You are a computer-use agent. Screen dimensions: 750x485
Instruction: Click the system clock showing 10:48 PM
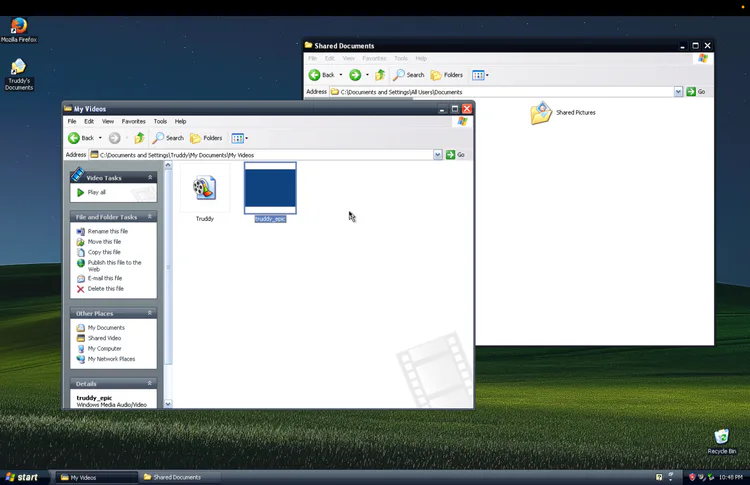click(730, 477)
